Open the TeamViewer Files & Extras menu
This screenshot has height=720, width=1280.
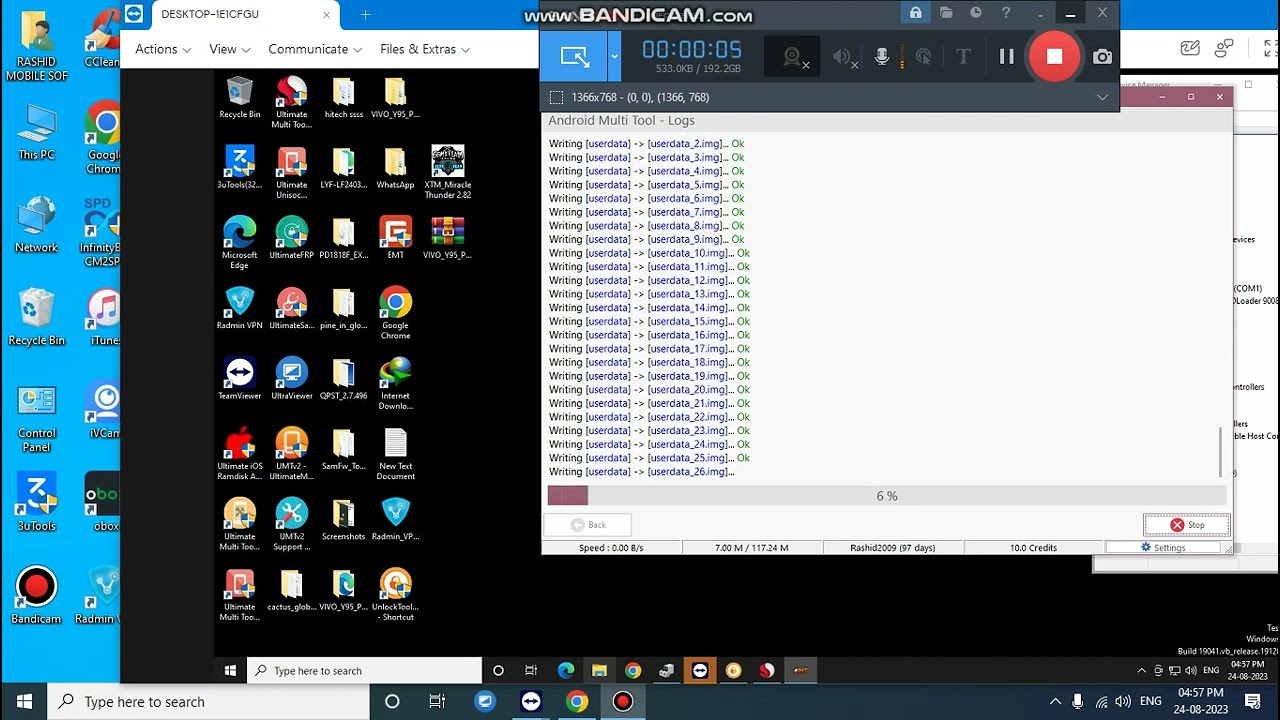[x=425, y=49]
